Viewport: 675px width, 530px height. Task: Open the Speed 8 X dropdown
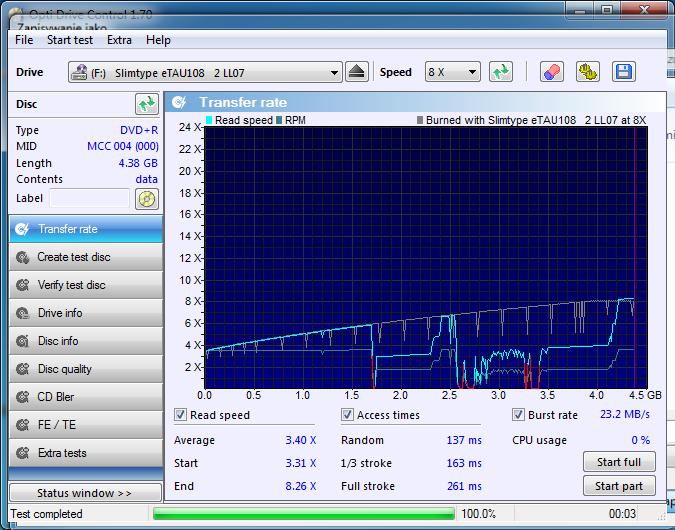tap(452, 72)
